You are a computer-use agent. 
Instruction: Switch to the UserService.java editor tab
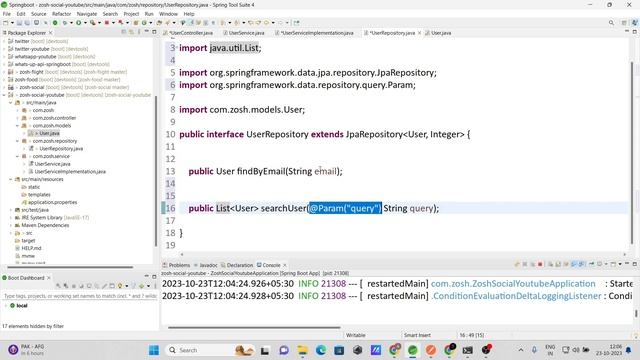[x=244, y=33]
